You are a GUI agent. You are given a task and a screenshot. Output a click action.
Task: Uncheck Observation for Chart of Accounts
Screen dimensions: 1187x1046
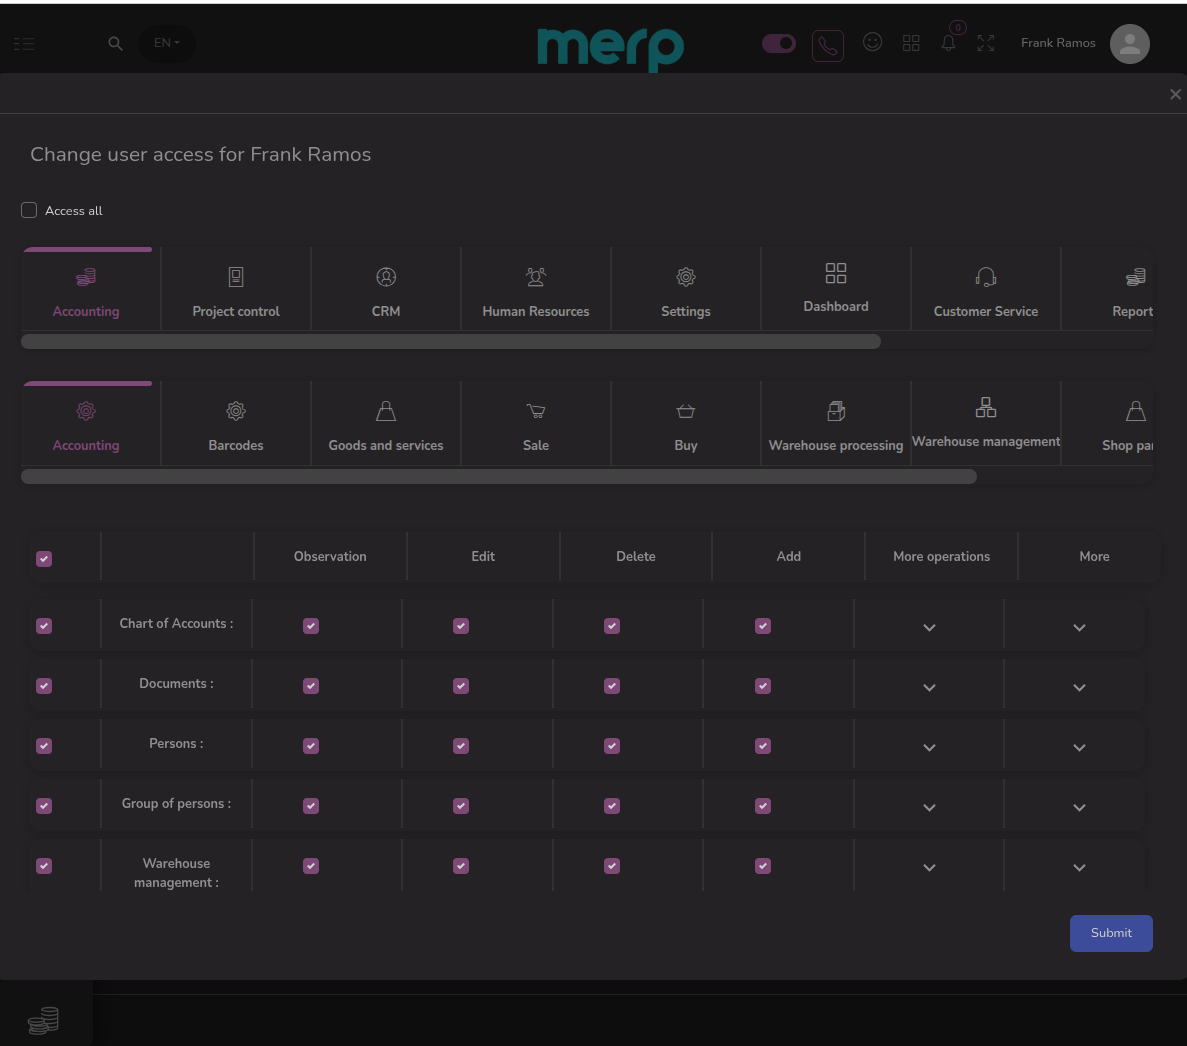click(x=311, y=626)
